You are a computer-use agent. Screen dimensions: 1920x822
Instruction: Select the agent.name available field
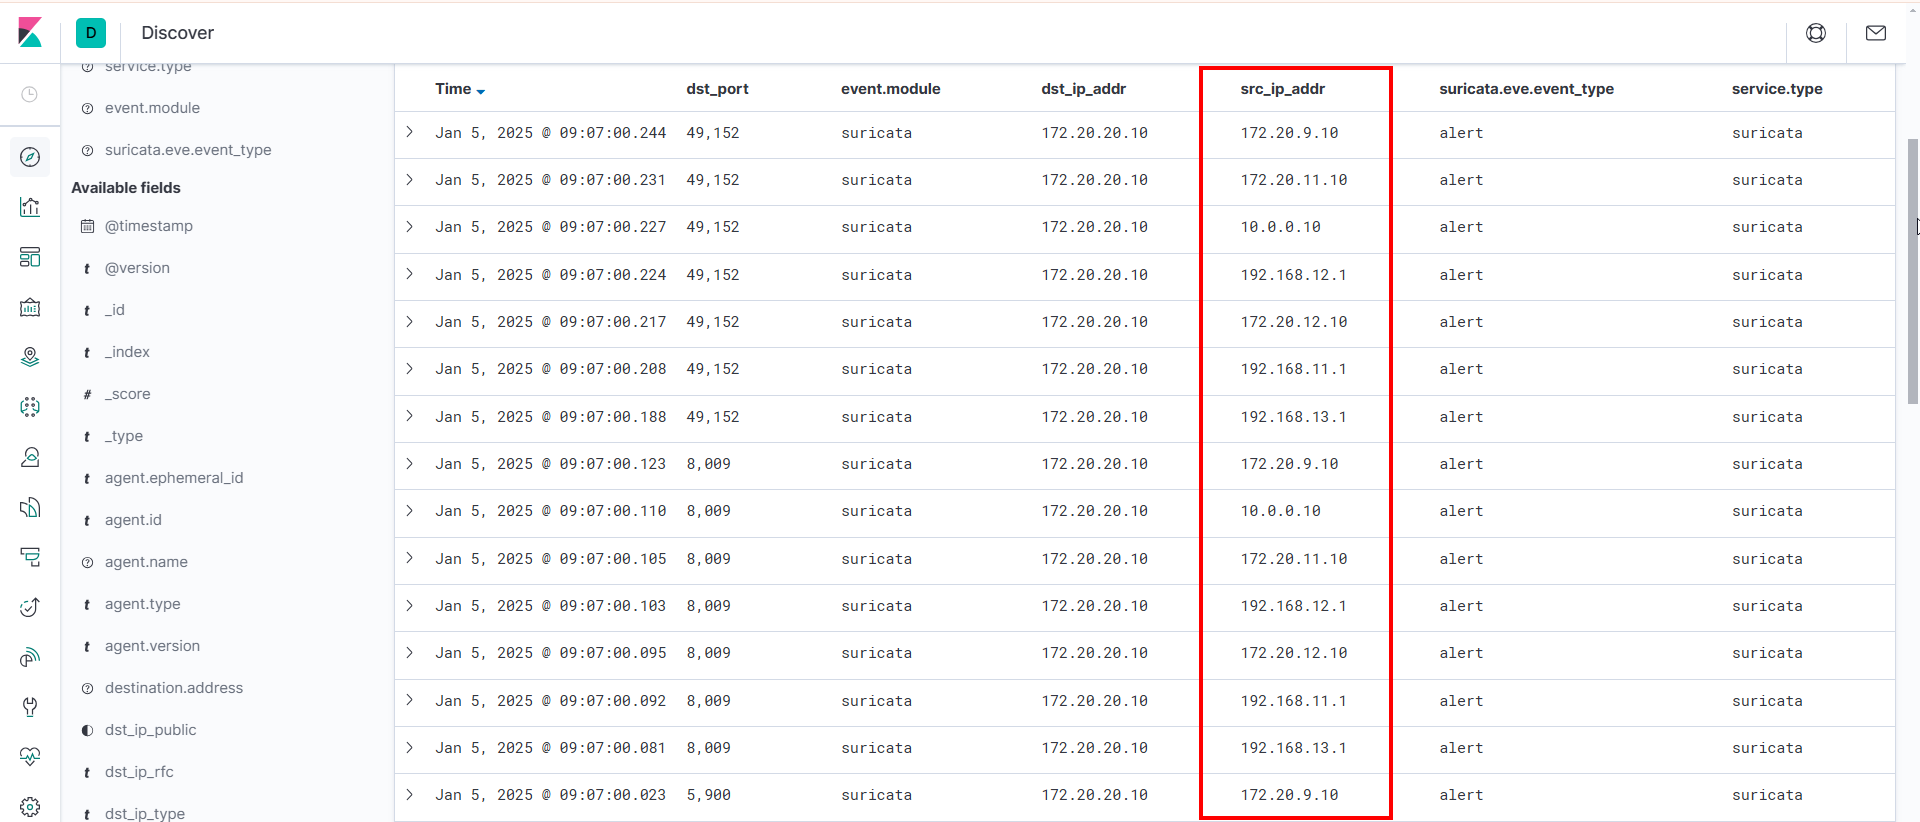pyautogui.click(x=146, y=562)
